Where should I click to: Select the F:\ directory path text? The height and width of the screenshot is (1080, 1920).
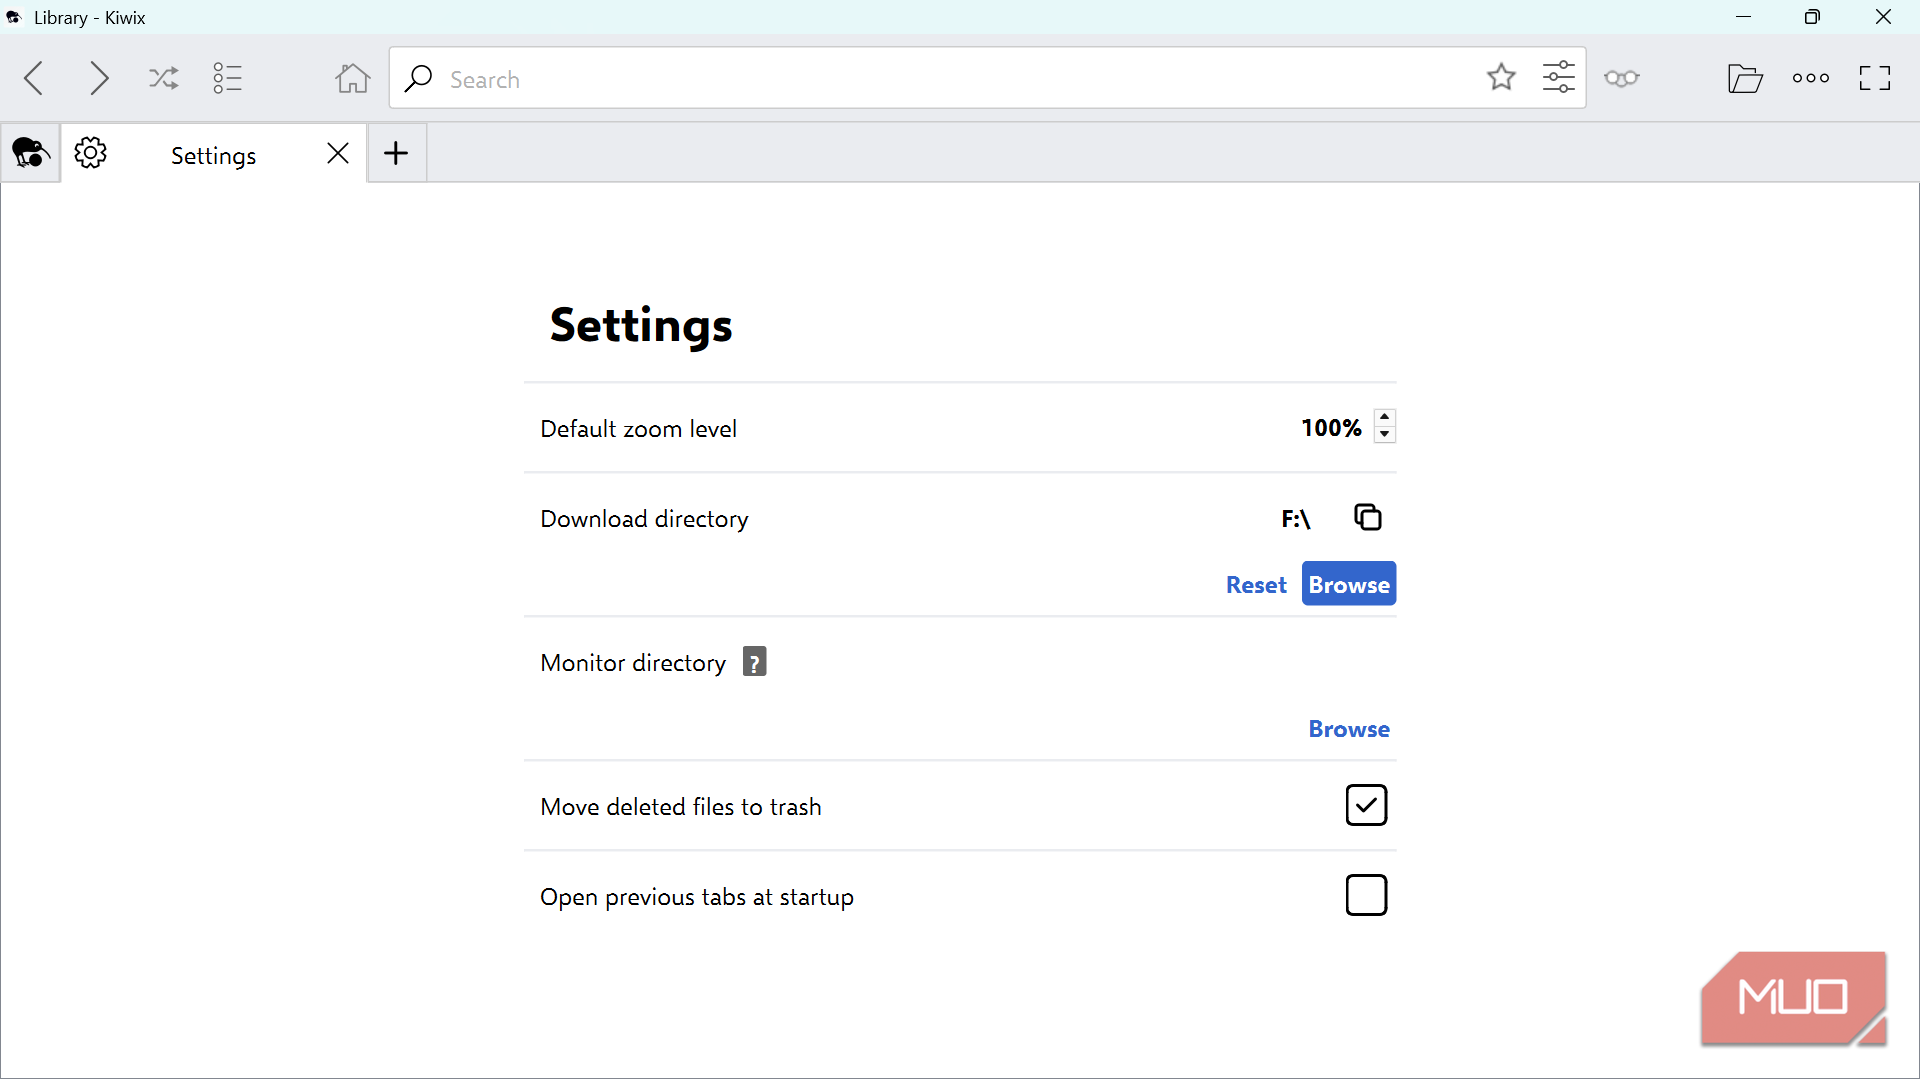tap(1295, 519)
